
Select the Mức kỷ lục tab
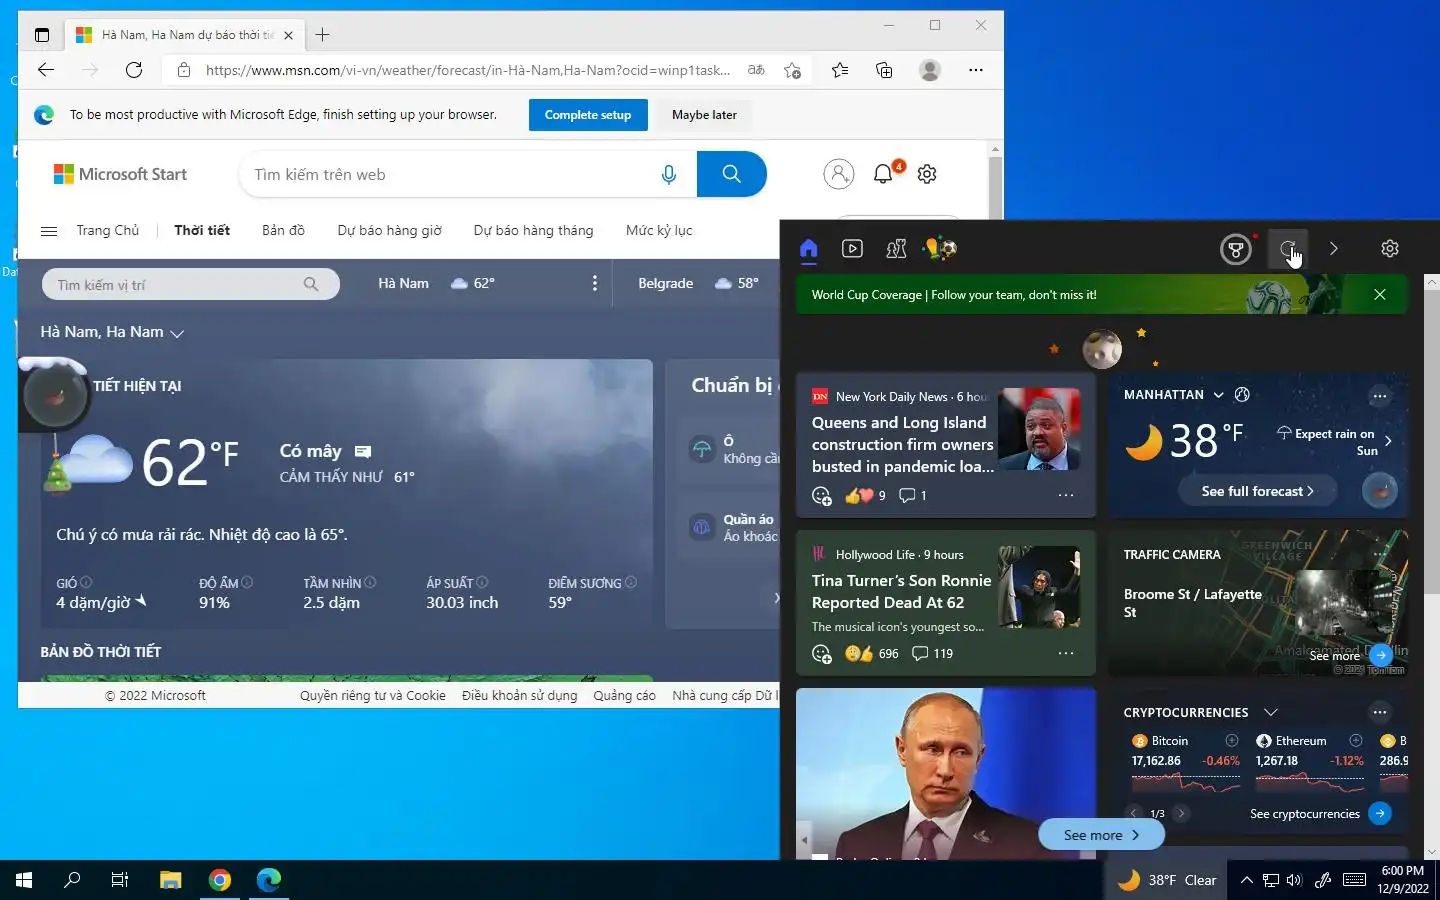659,231
